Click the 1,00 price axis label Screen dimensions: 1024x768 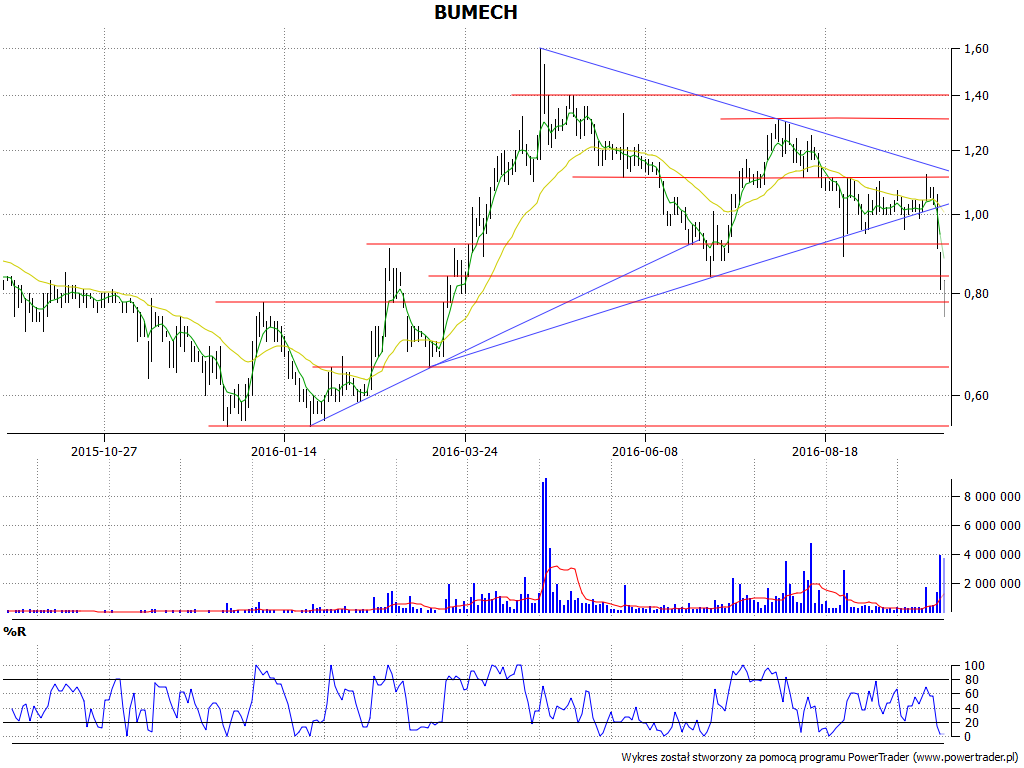(976, 215)
